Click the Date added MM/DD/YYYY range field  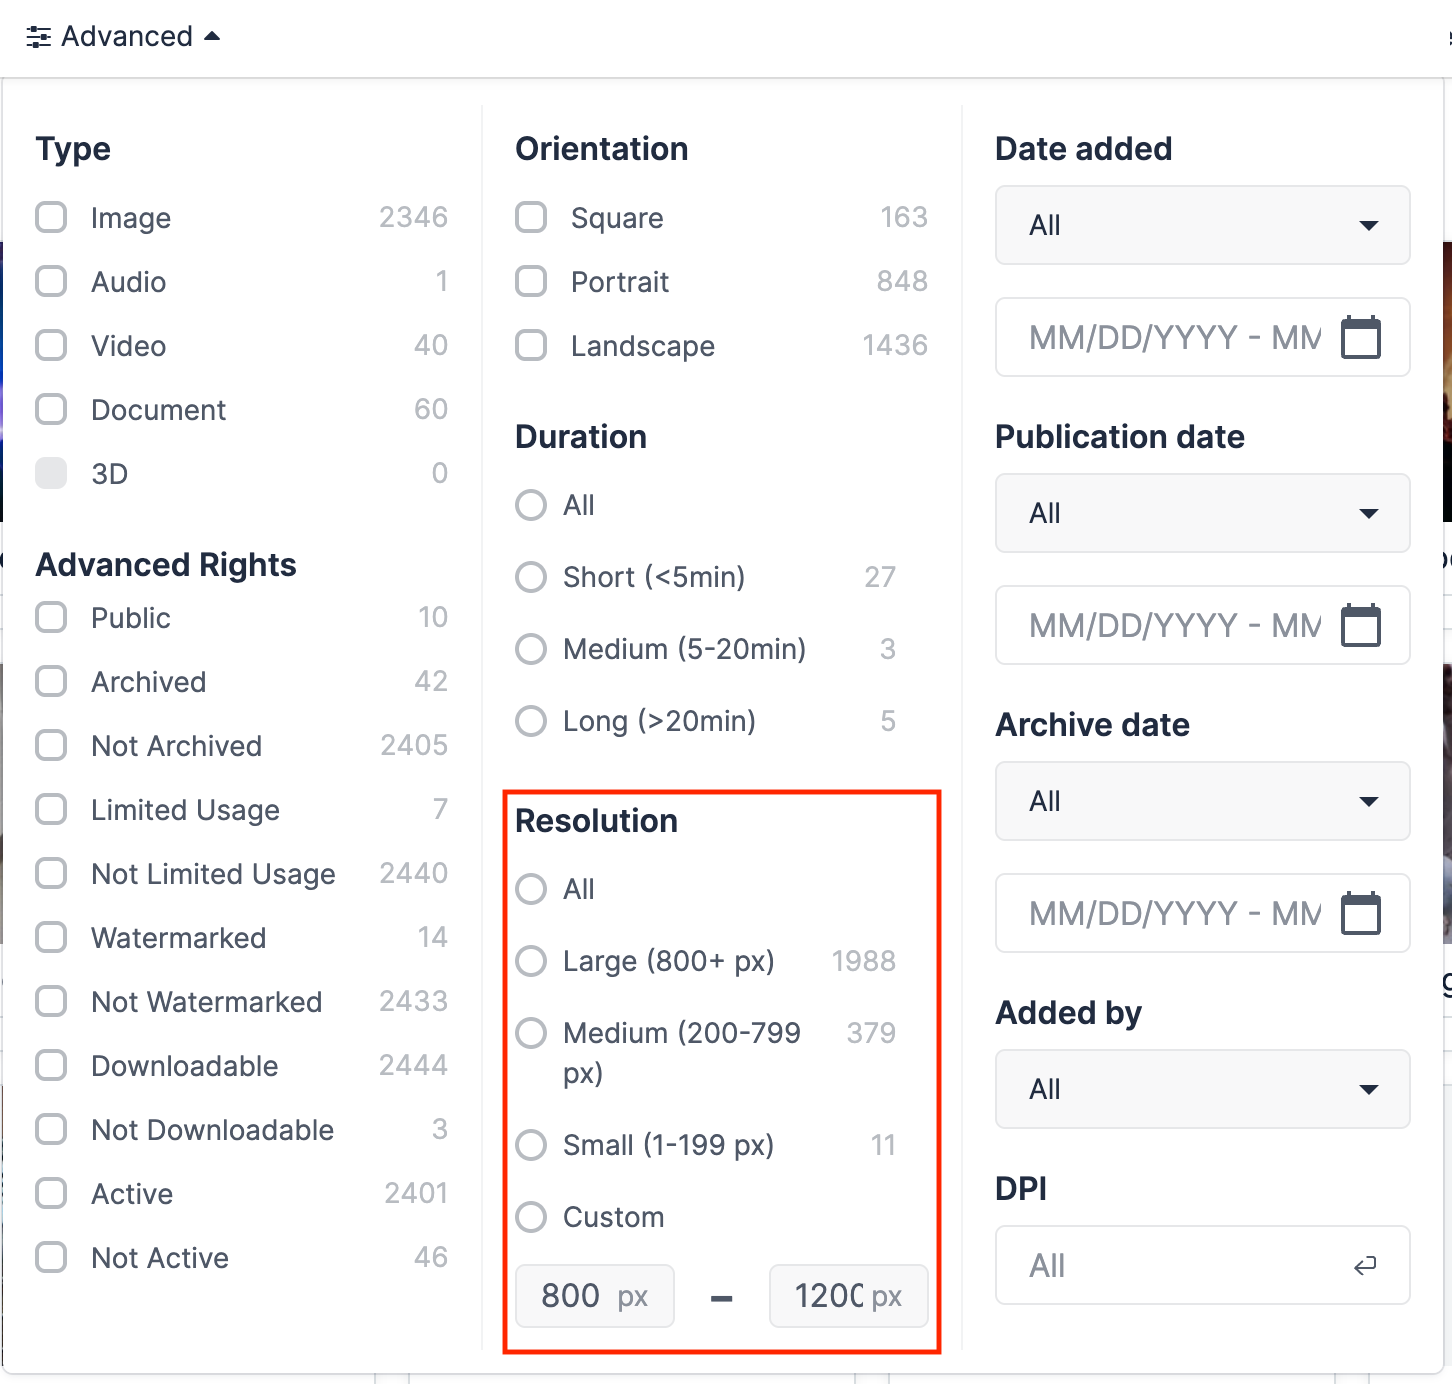coord(1202,337)
